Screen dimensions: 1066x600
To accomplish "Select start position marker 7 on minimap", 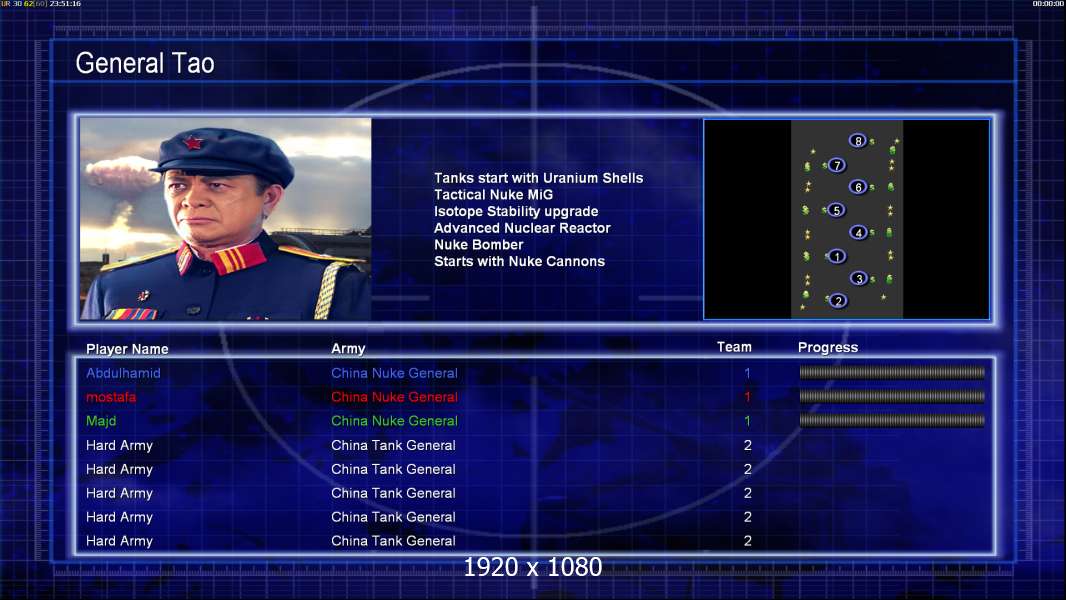I will point(837,165).
